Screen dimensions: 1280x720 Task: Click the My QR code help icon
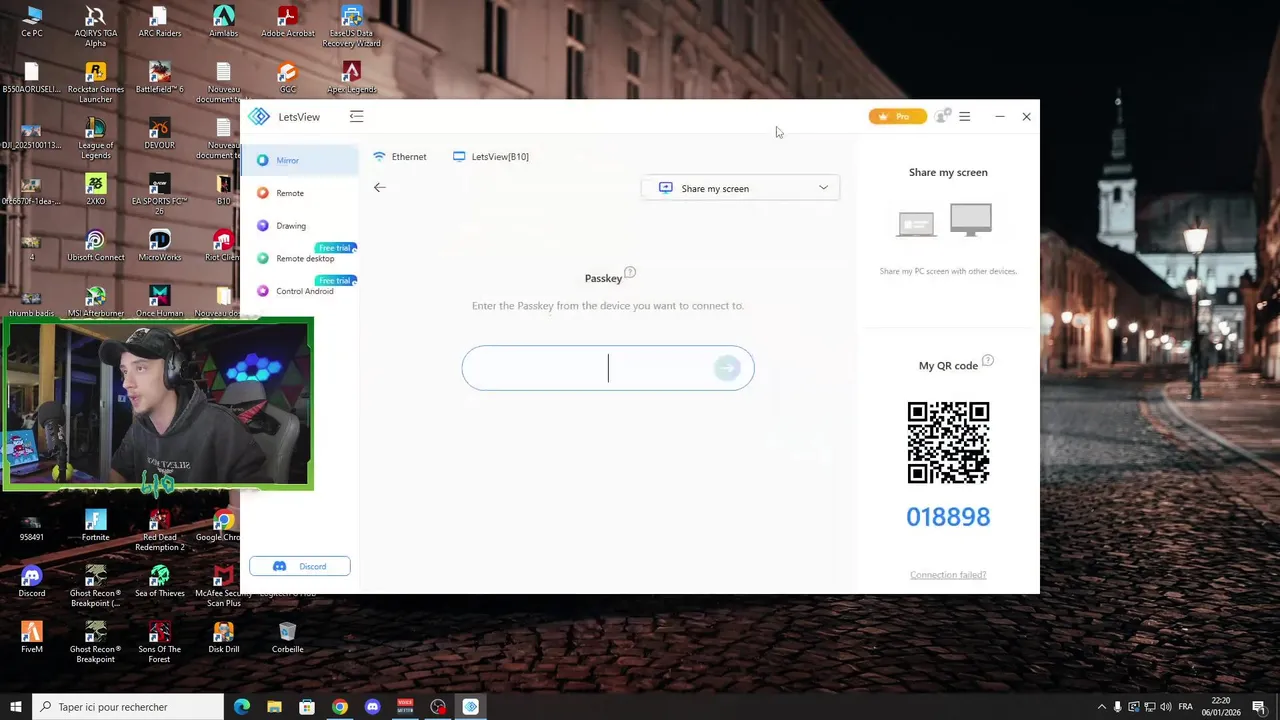click(x=988, y=360)
